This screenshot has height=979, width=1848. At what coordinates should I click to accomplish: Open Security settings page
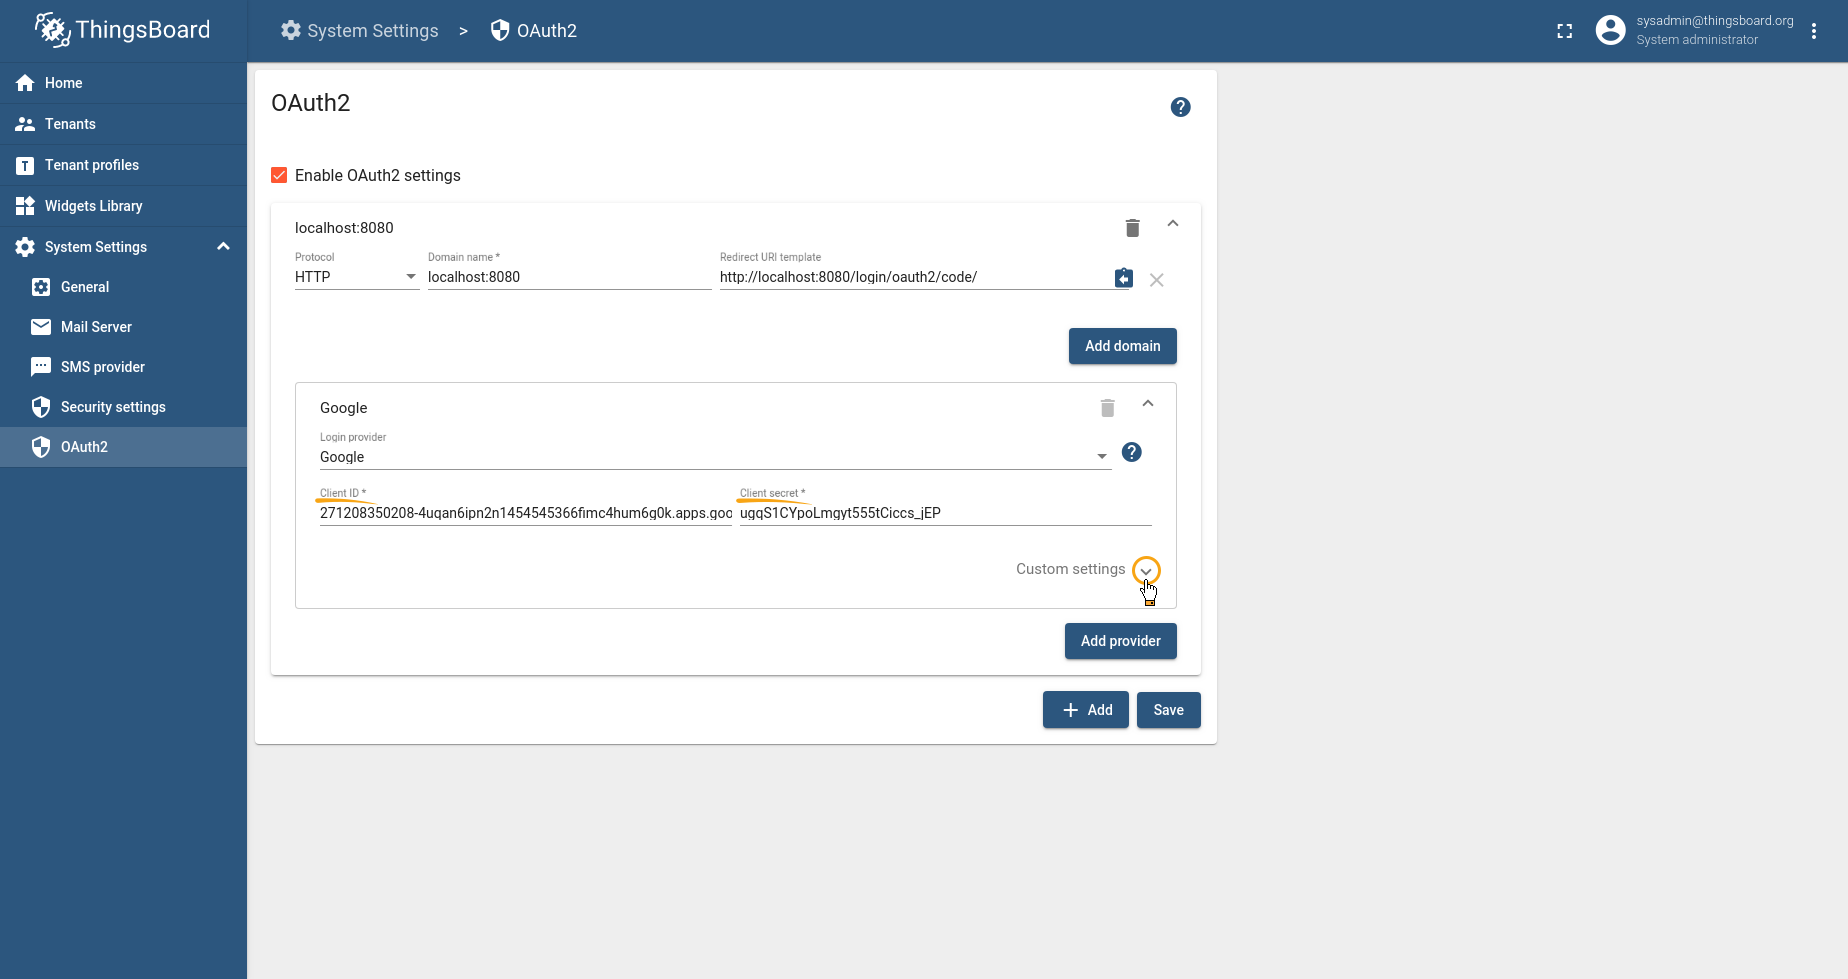pos(123,407)
